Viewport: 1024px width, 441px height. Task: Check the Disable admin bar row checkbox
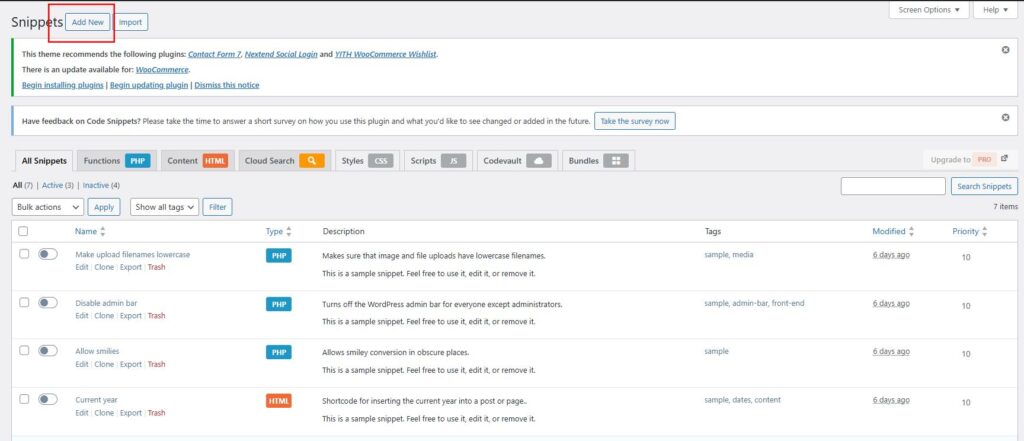tap(24, 302)
